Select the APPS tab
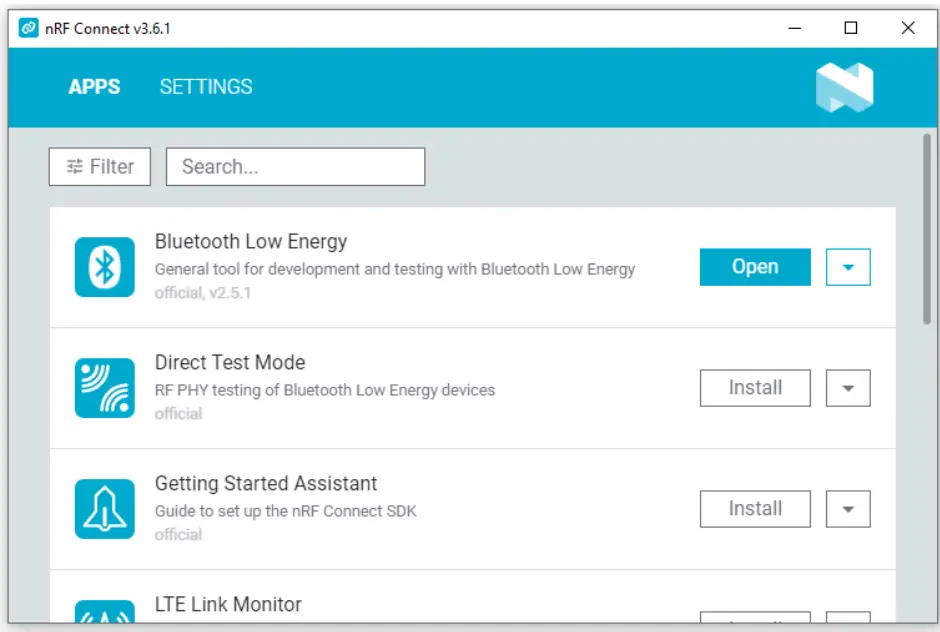The width and height of the screenshot is (940, 632). coord(94,87)
